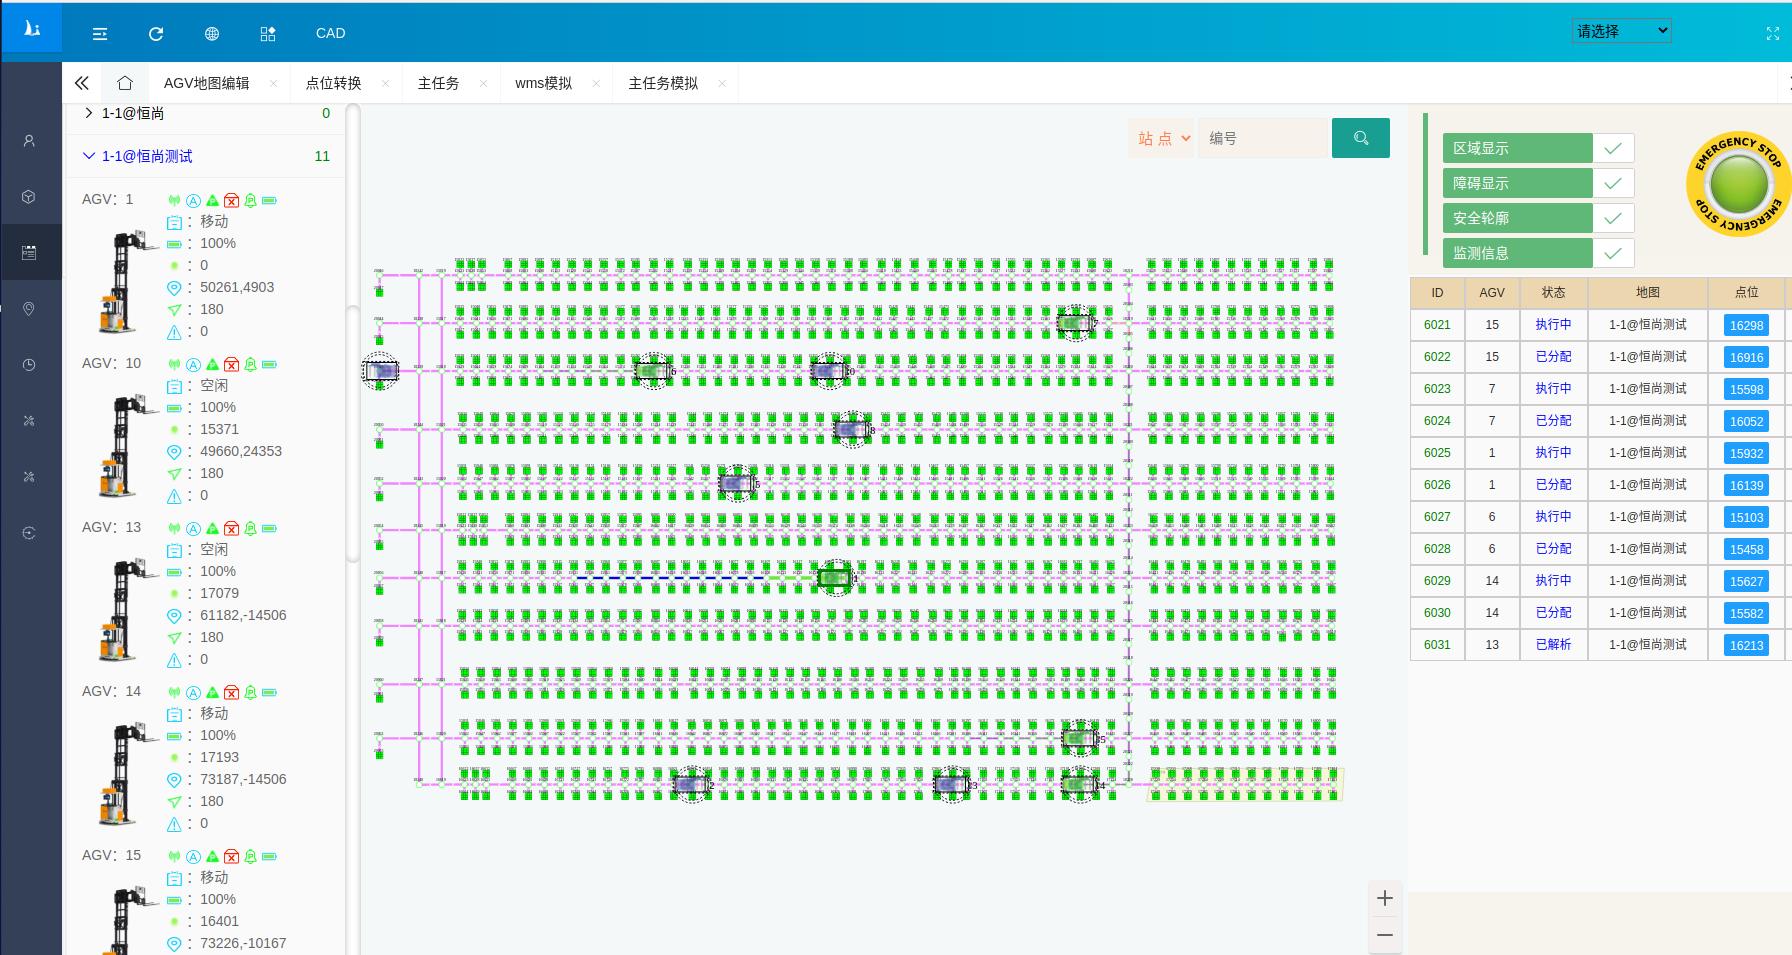Open the 请选择 dropdown

click(x=1620, y=31)
